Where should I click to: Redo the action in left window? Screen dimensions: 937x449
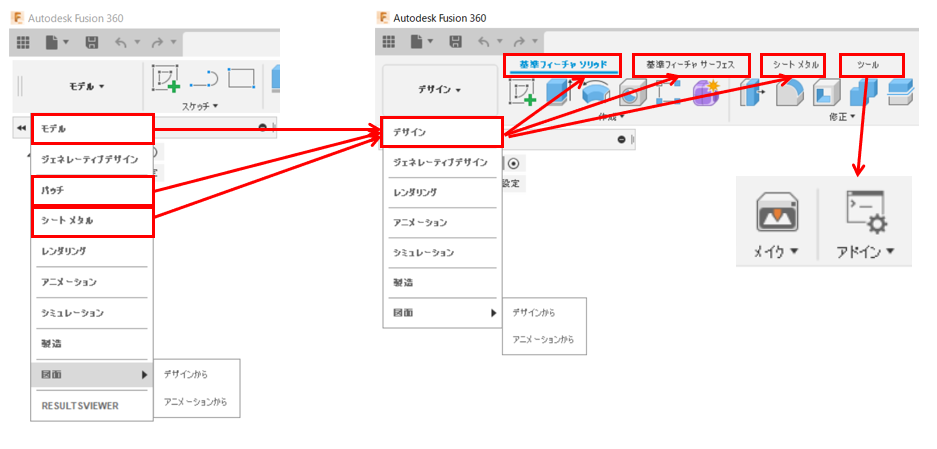tap(157, 42)
